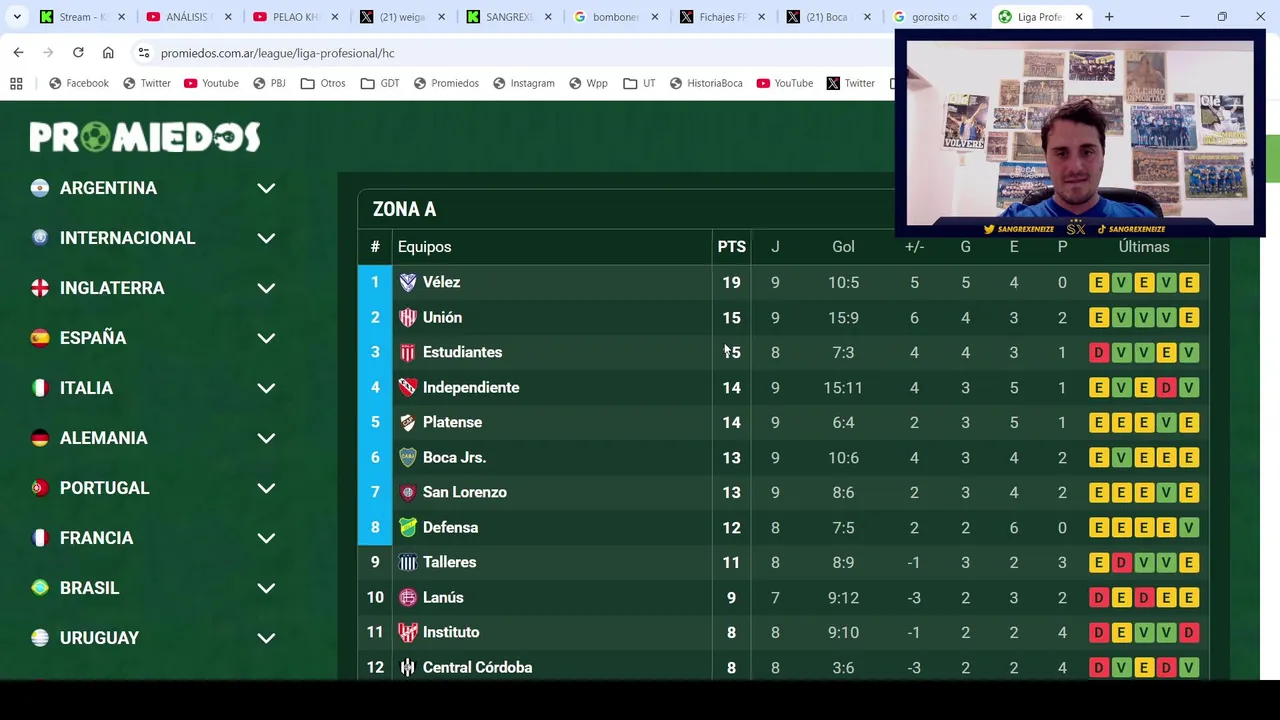1280x720 pixels.
Task: Reload the page with refresh icon
Action: [x=78, y=52]
